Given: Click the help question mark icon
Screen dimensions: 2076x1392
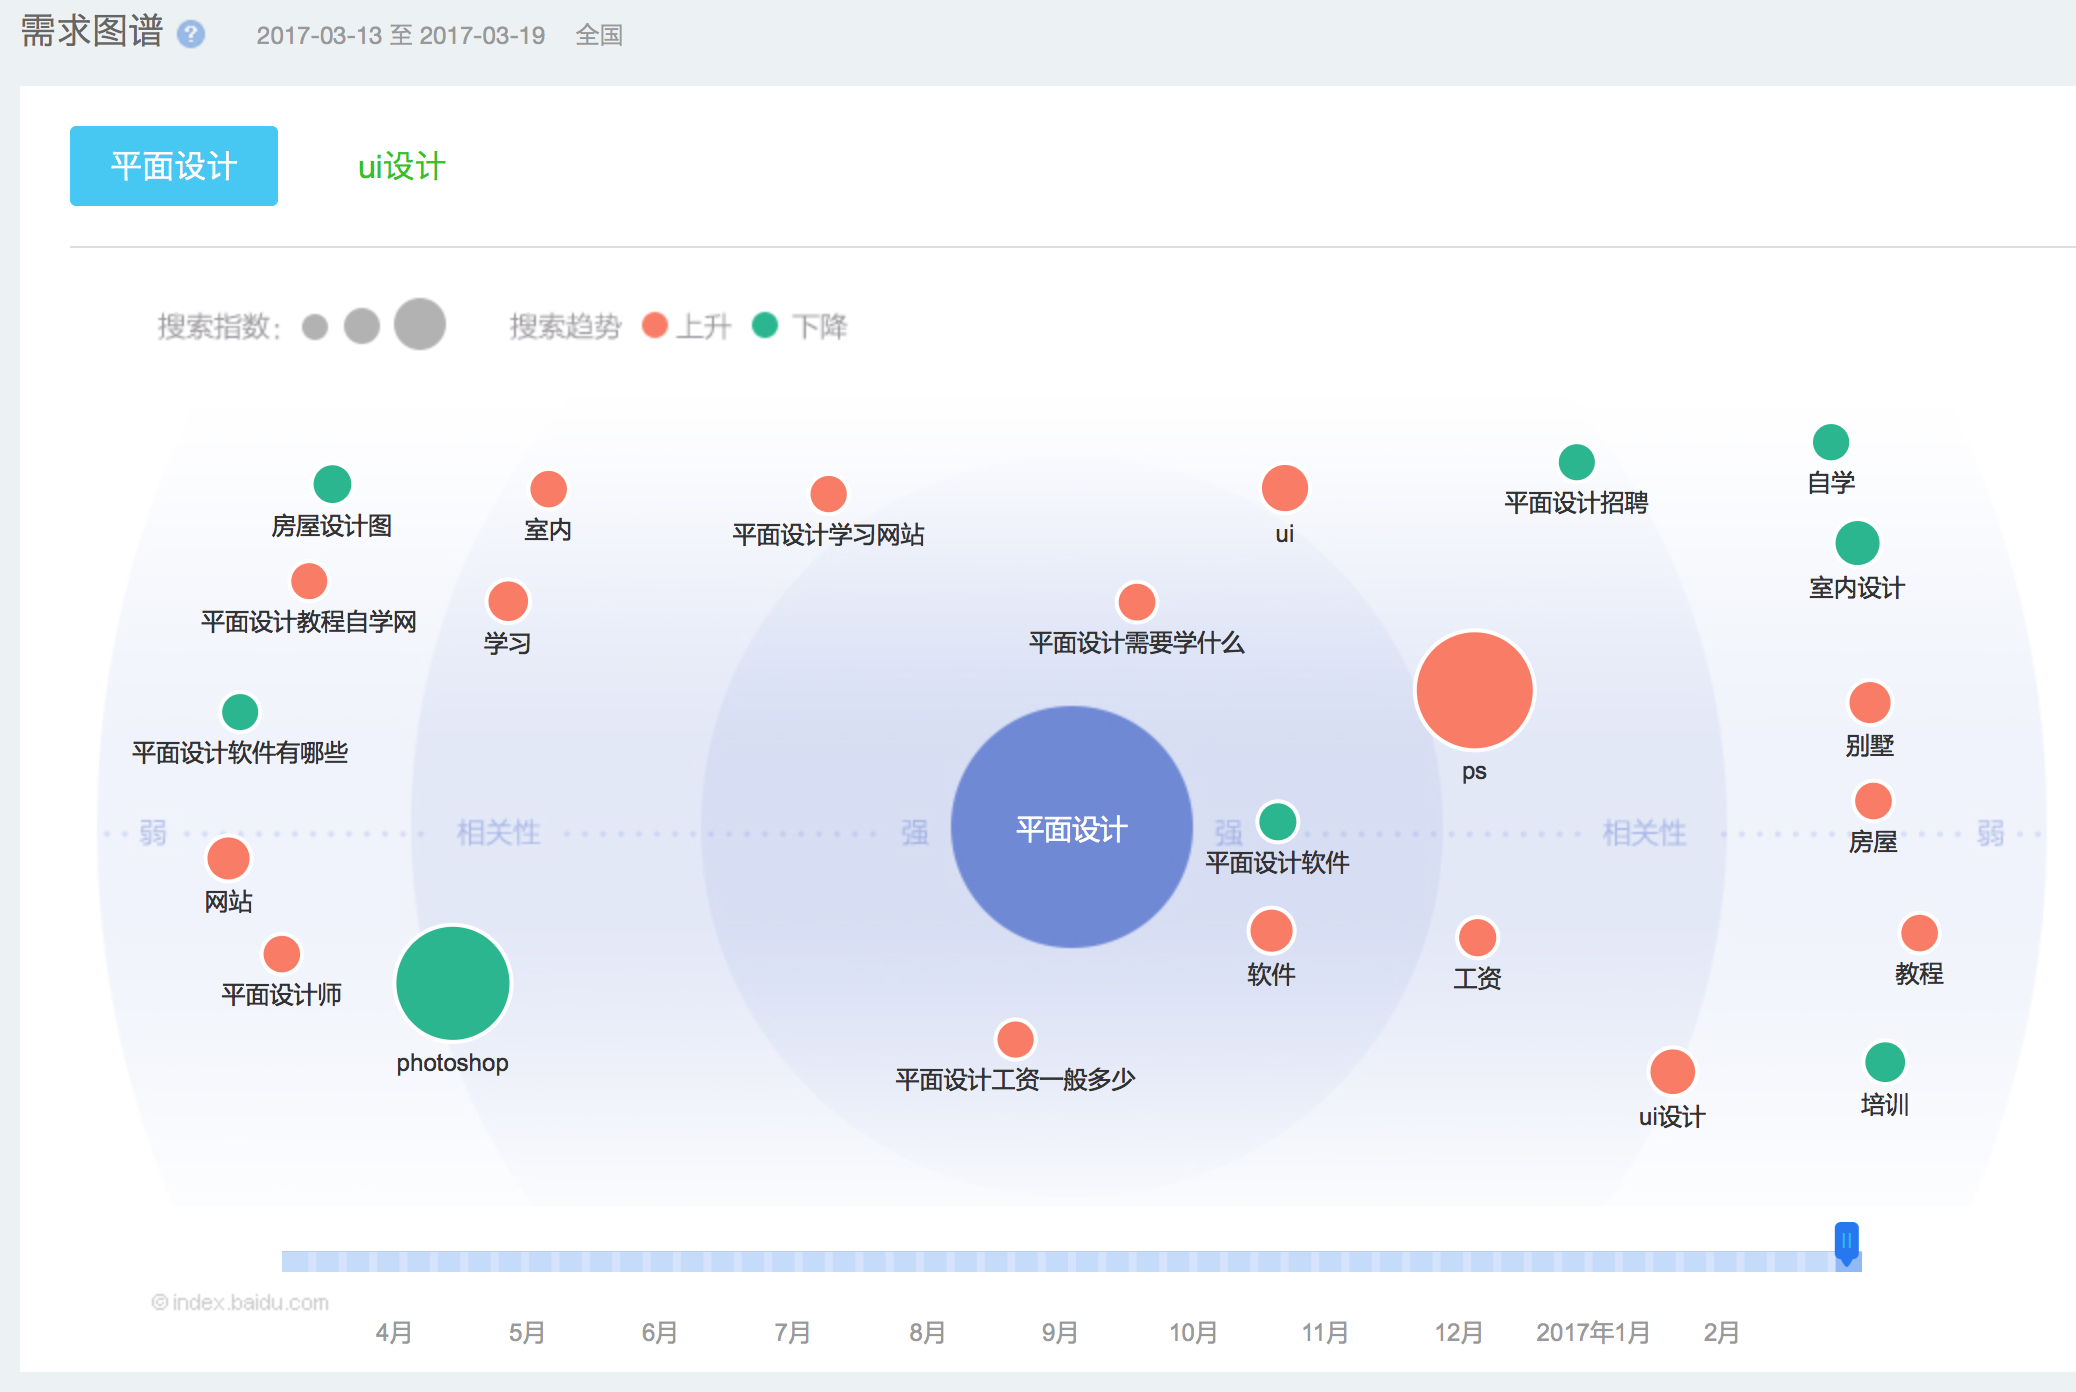Looking at the screenshot, I should click(x=191, y=34).
